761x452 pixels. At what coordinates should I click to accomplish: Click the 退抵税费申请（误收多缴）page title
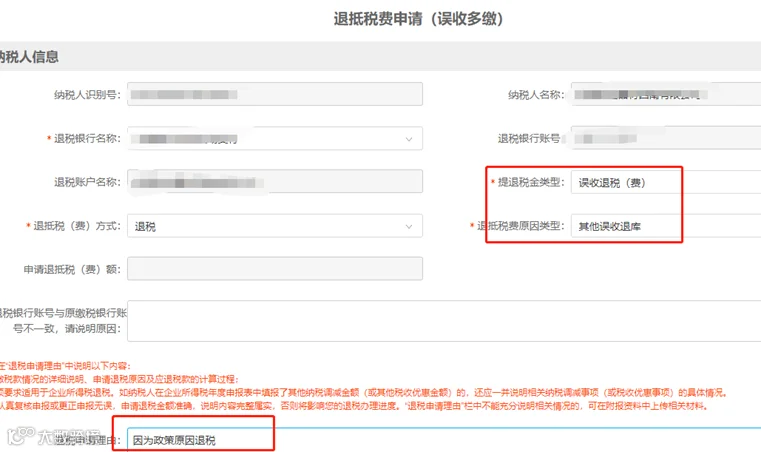(x=418, y=19)
